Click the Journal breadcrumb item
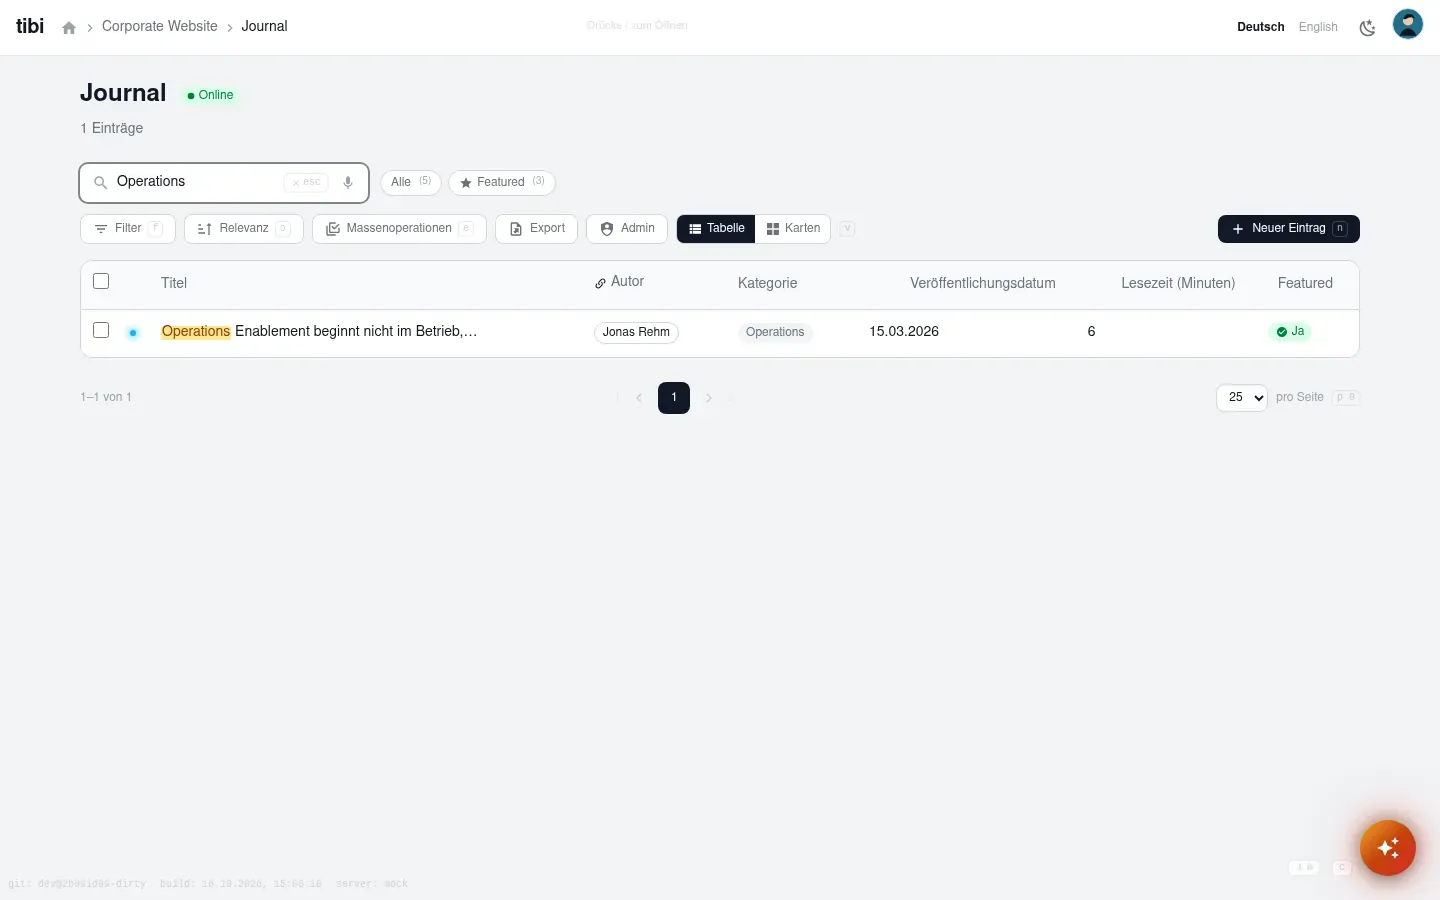Viewport: 1440px width, 900px height. 264,27
